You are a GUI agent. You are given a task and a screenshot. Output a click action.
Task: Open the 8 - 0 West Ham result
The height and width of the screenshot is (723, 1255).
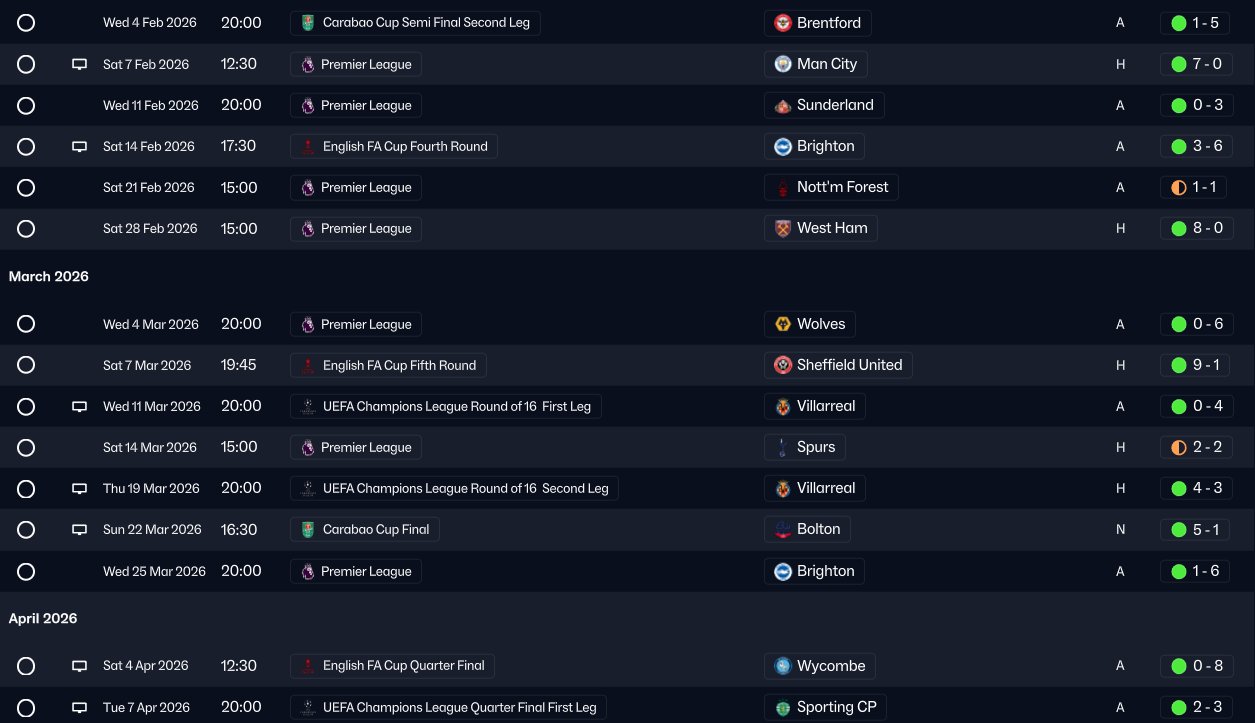click(1195, 228)
